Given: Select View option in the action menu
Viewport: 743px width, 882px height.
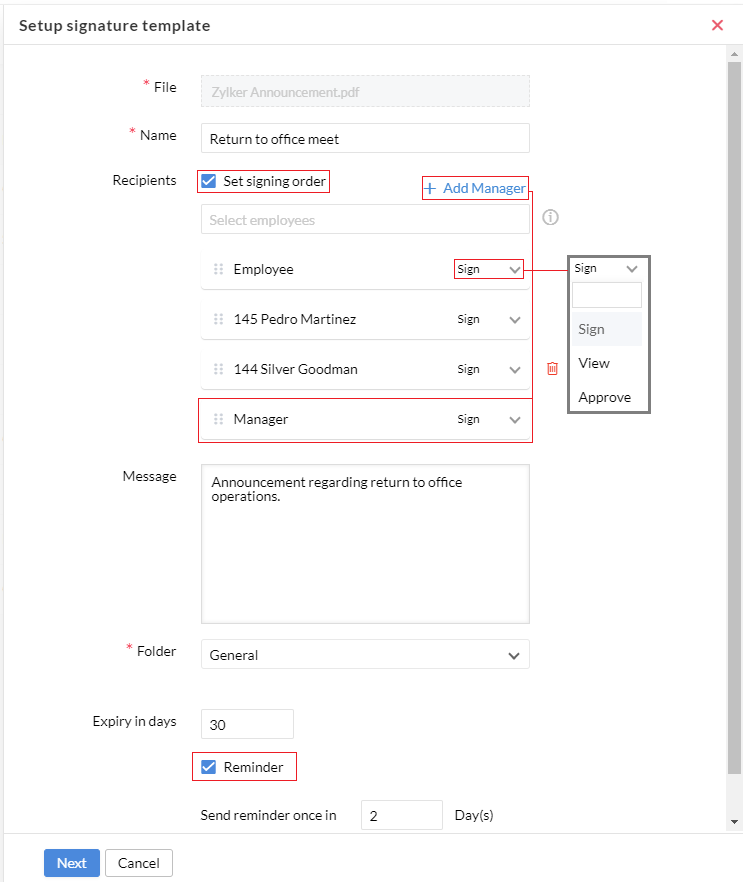Looking at the screenshot, I should click(594, 363).
